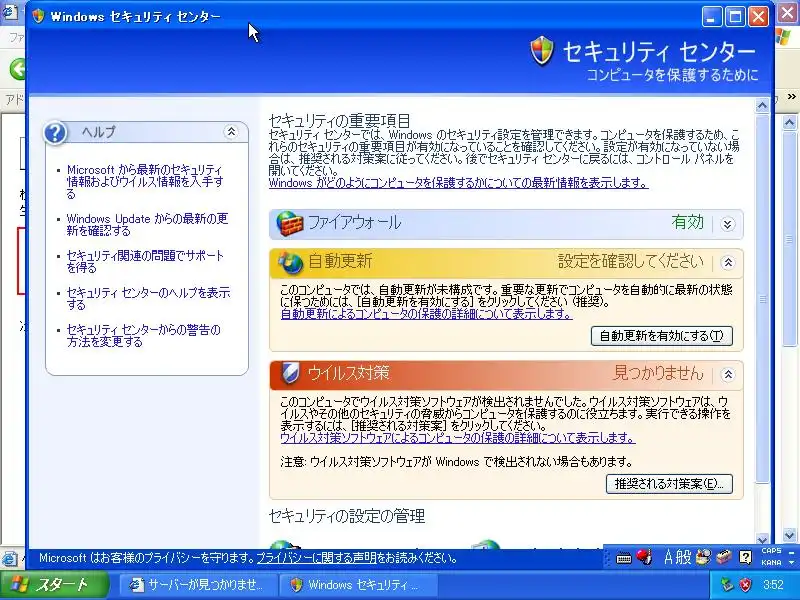This screenshot has height=600, width=800.
Task: Open the privacy statement link
Action: click(316, 558)
